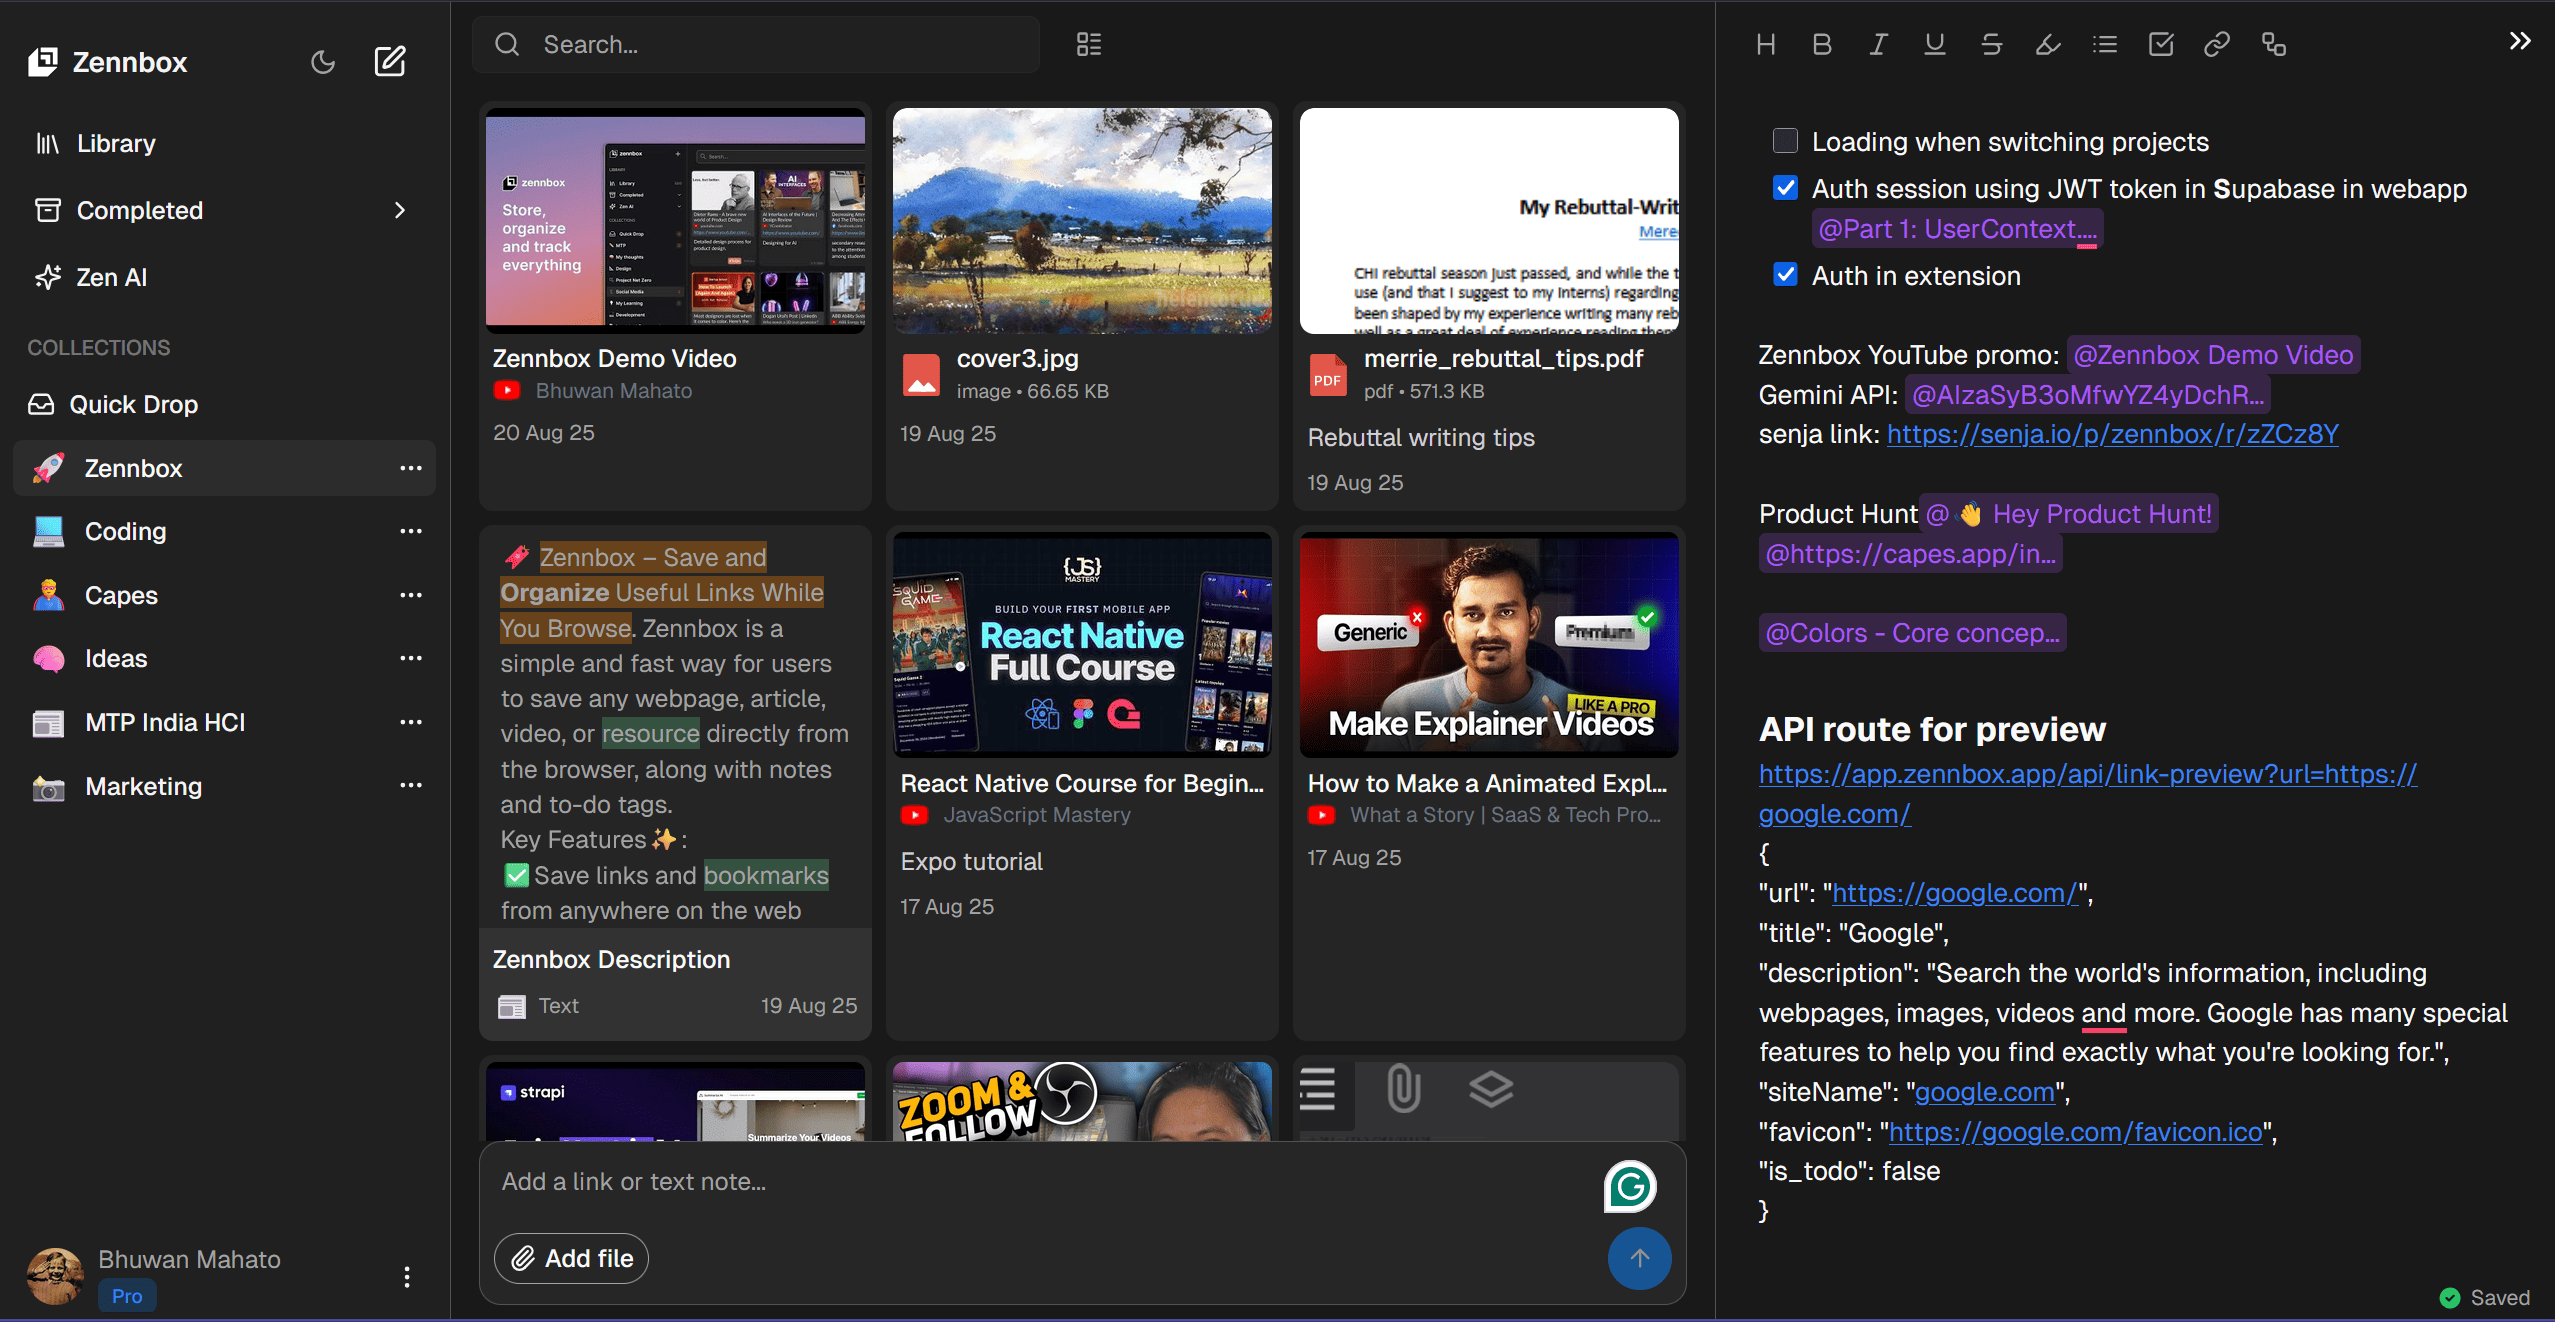The width and height of the screenshot is (2555, 1322).
Task: Open the cover3.jpg thumbnail
Action: coord(1082,221)
